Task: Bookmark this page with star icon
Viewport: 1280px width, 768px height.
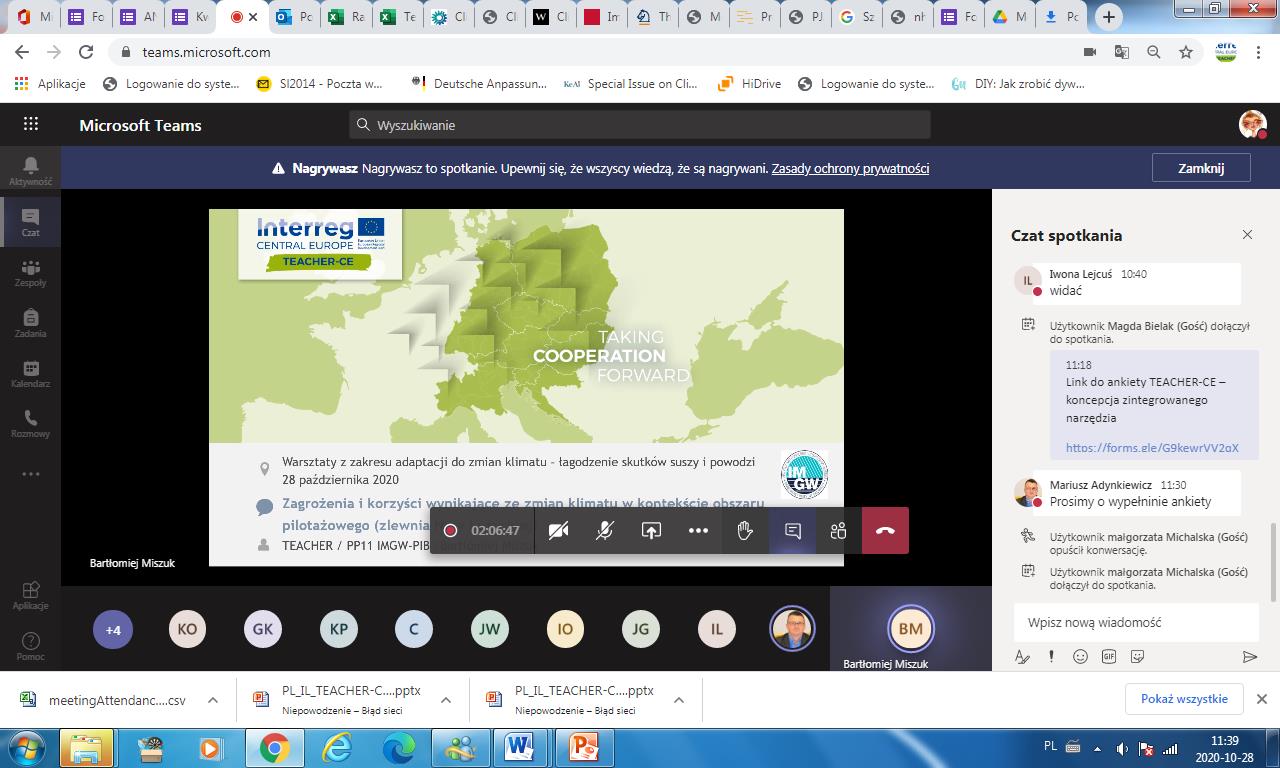Action: point(1186,52)
